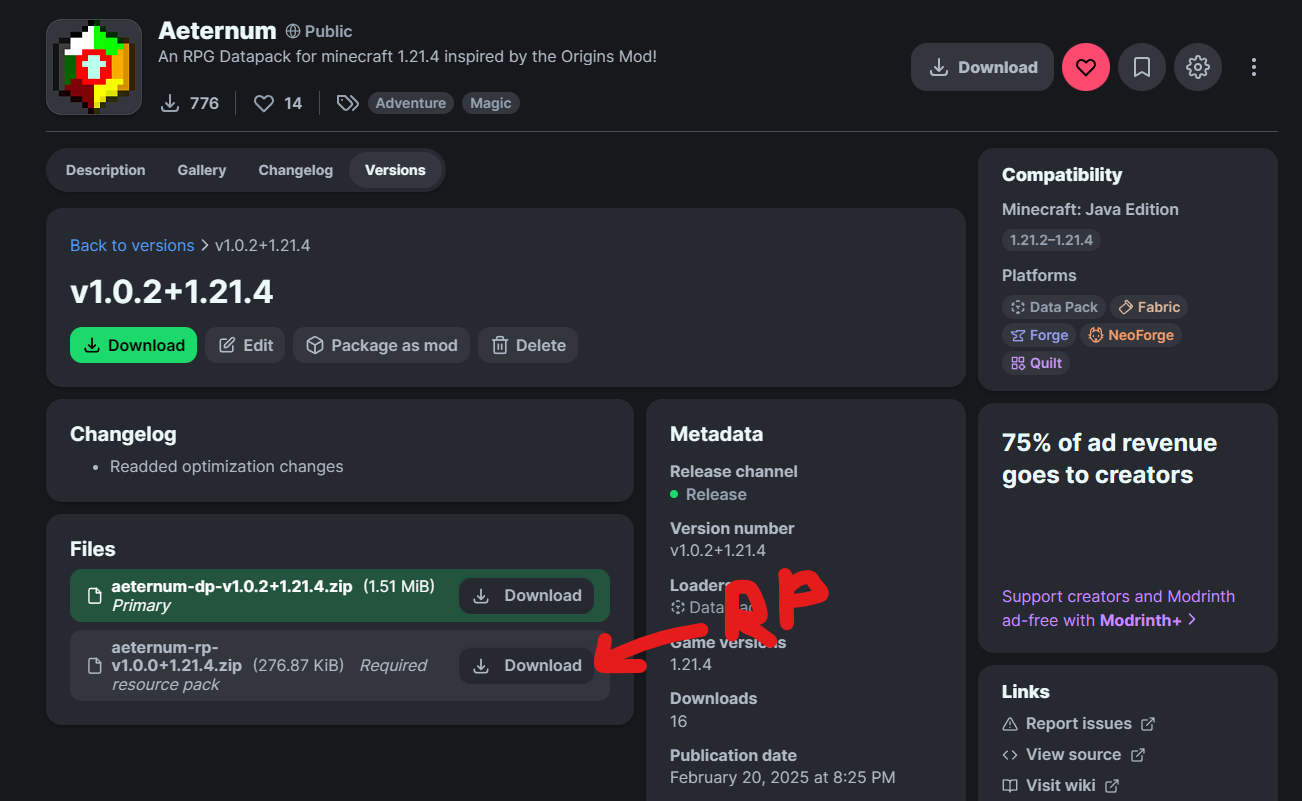Click the green version Download button
The image size is (1302, 801).
point(133,345)
